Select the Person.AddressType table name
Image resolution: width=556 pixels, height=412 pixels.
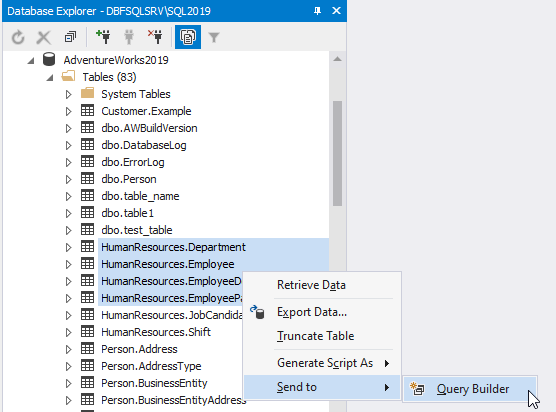click(x=151, y=366)
